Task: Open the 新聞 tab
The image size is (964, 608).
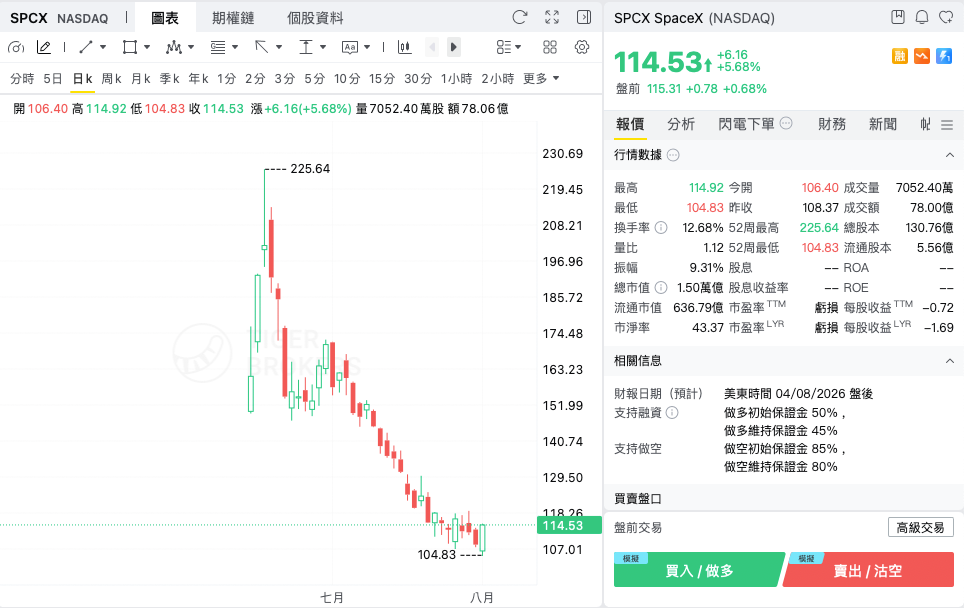Action: click(882, 124)
